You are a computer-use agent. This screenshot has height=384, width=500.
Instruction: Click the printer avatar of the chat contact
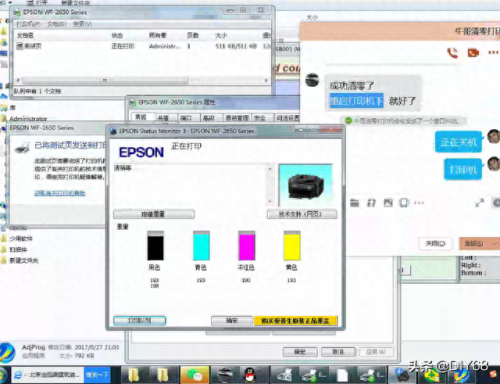tap(312, 80)
